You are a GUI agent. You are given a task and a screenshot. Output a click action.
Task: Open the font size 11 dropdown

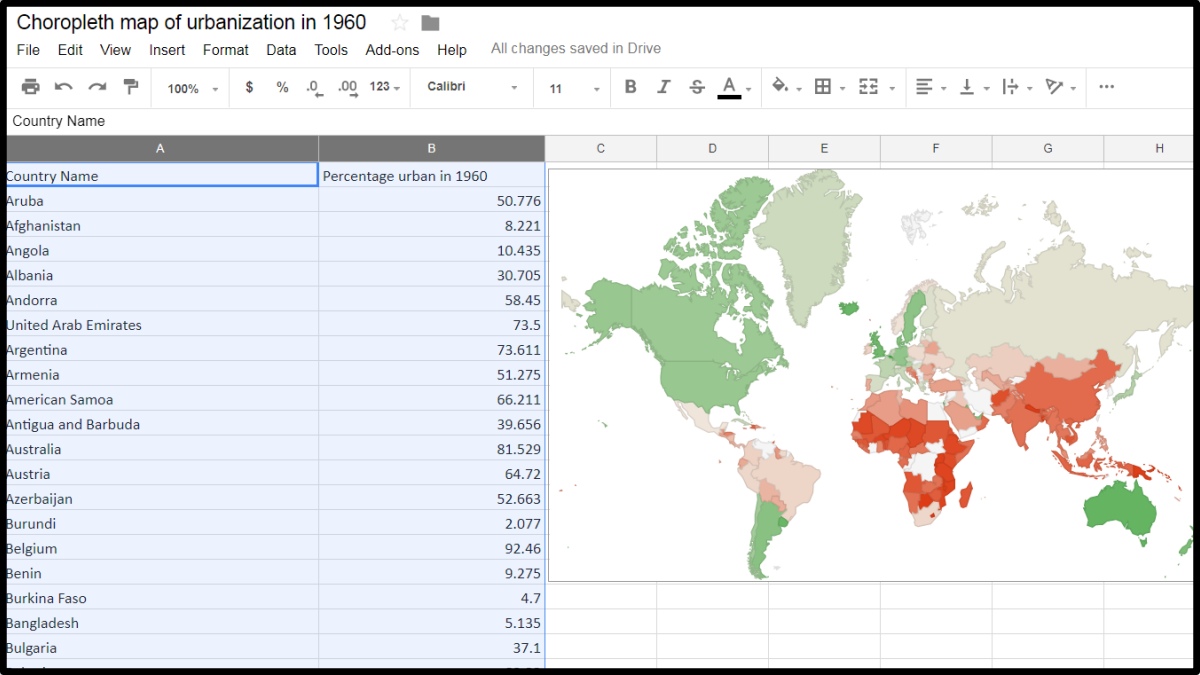(x=574, y=88)
